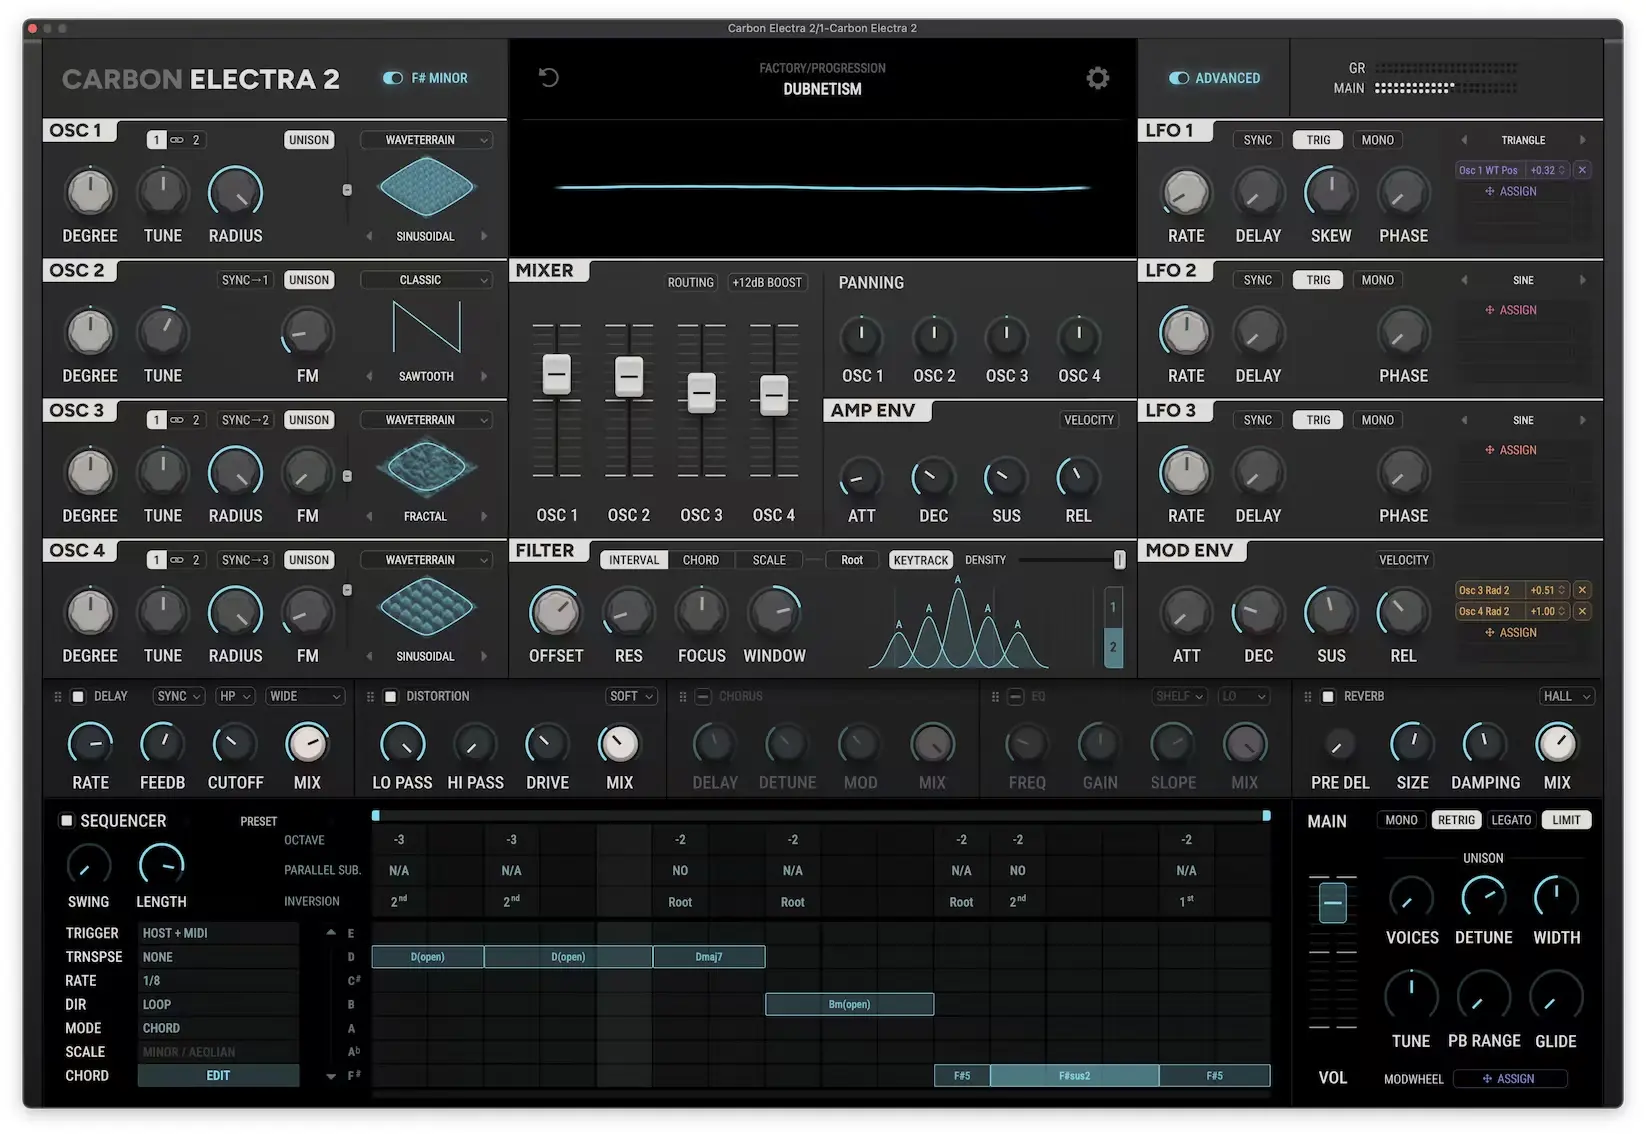Open settings with the gear icon
1646x1134 pixels.
[x=1097, y=78]
